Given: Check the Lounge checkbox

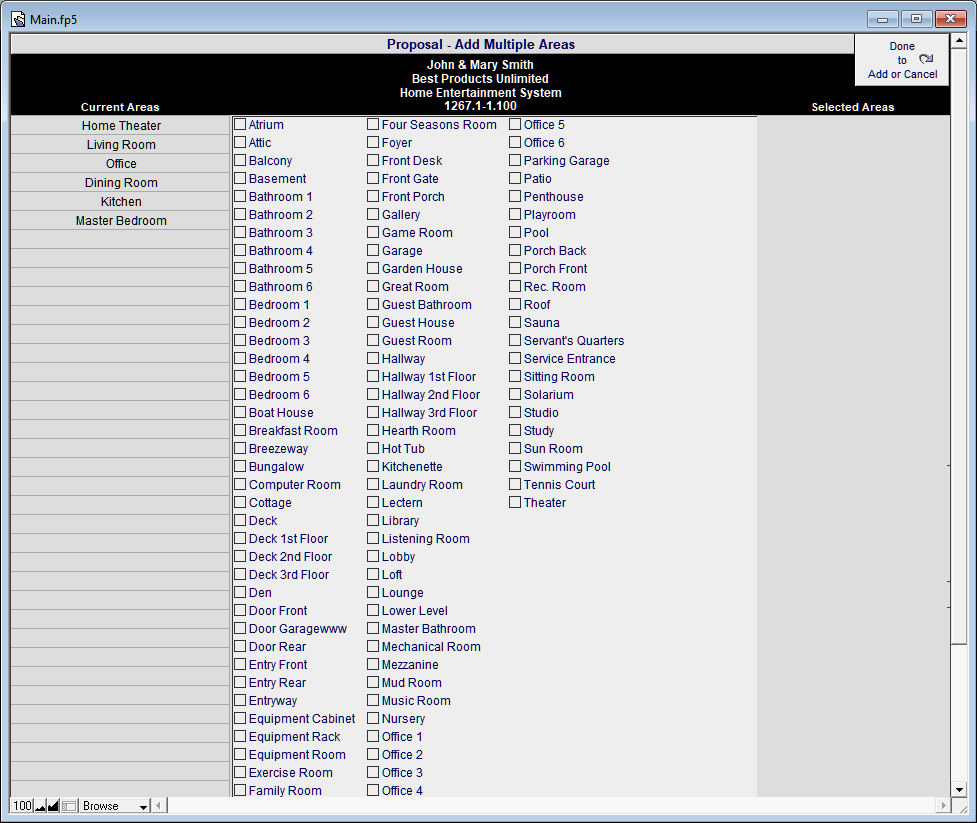Looking at the screenshot, I should point(373,592).
